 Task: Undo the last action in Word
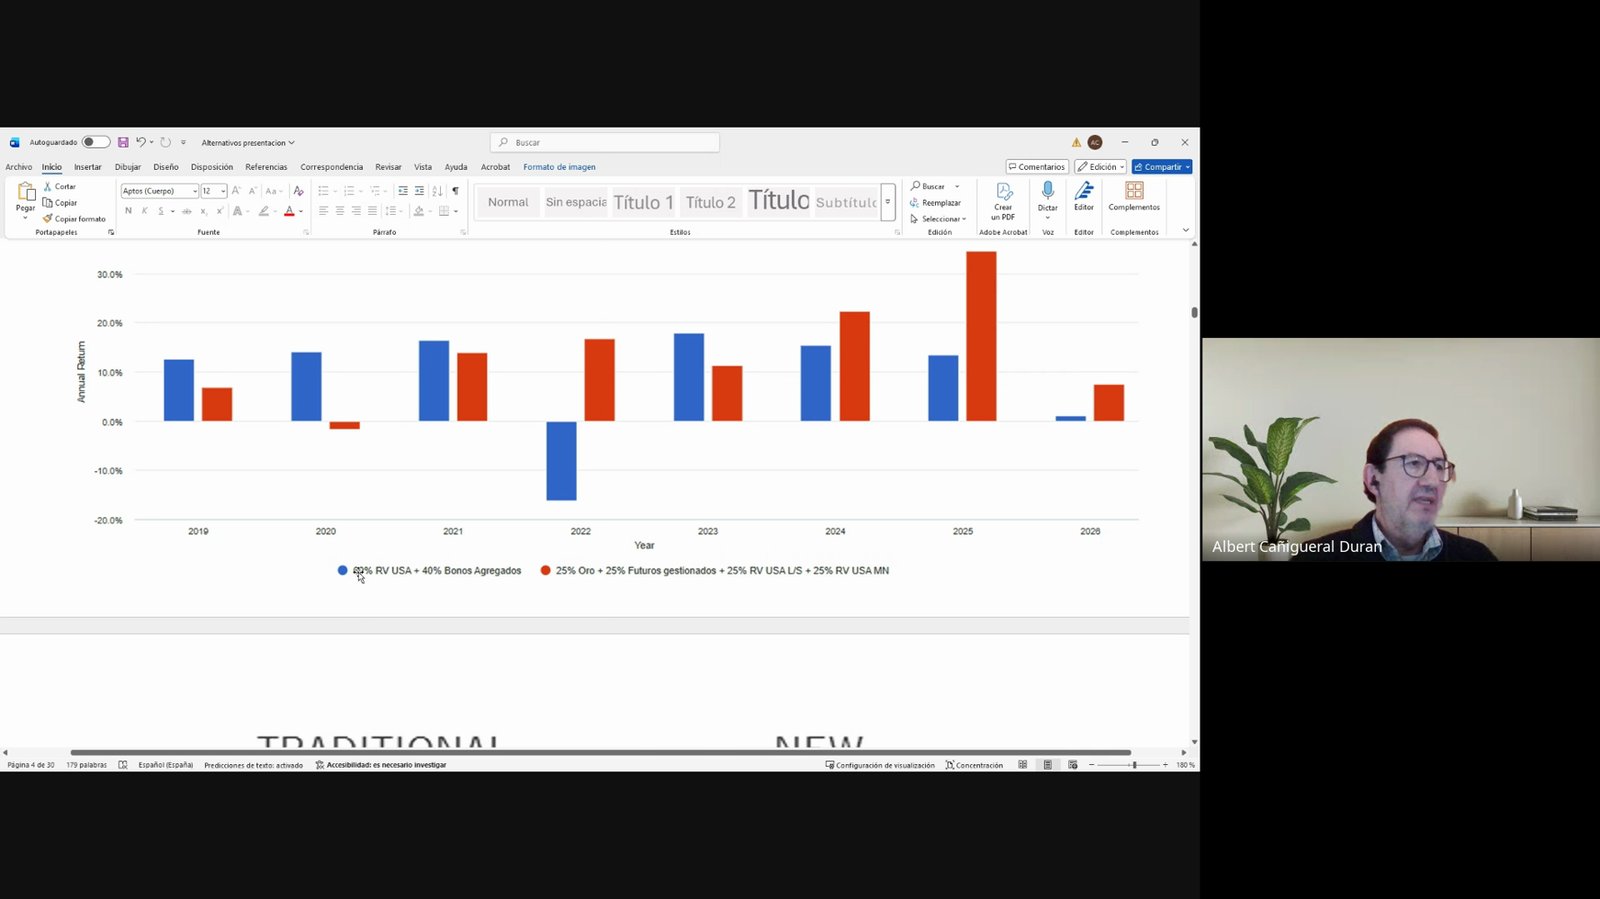point(141,142)
